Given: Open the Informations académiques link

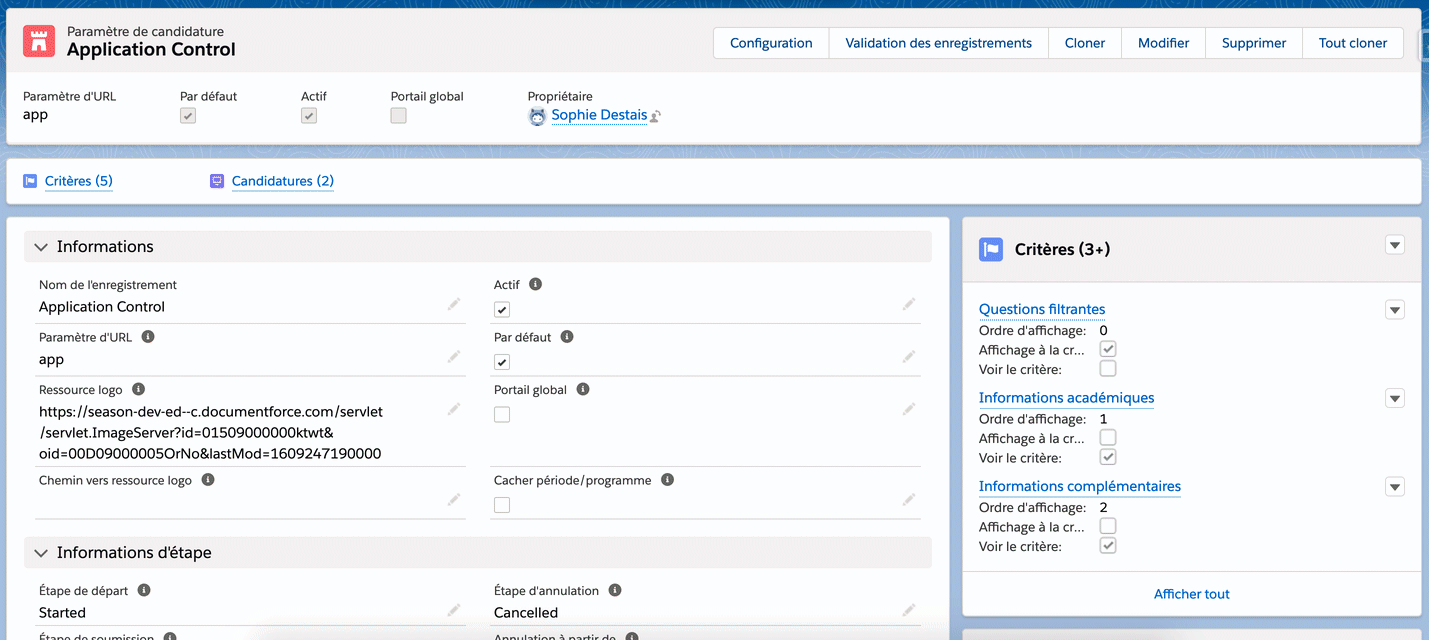Looking at the screenshot, I should click(1066, 398).
